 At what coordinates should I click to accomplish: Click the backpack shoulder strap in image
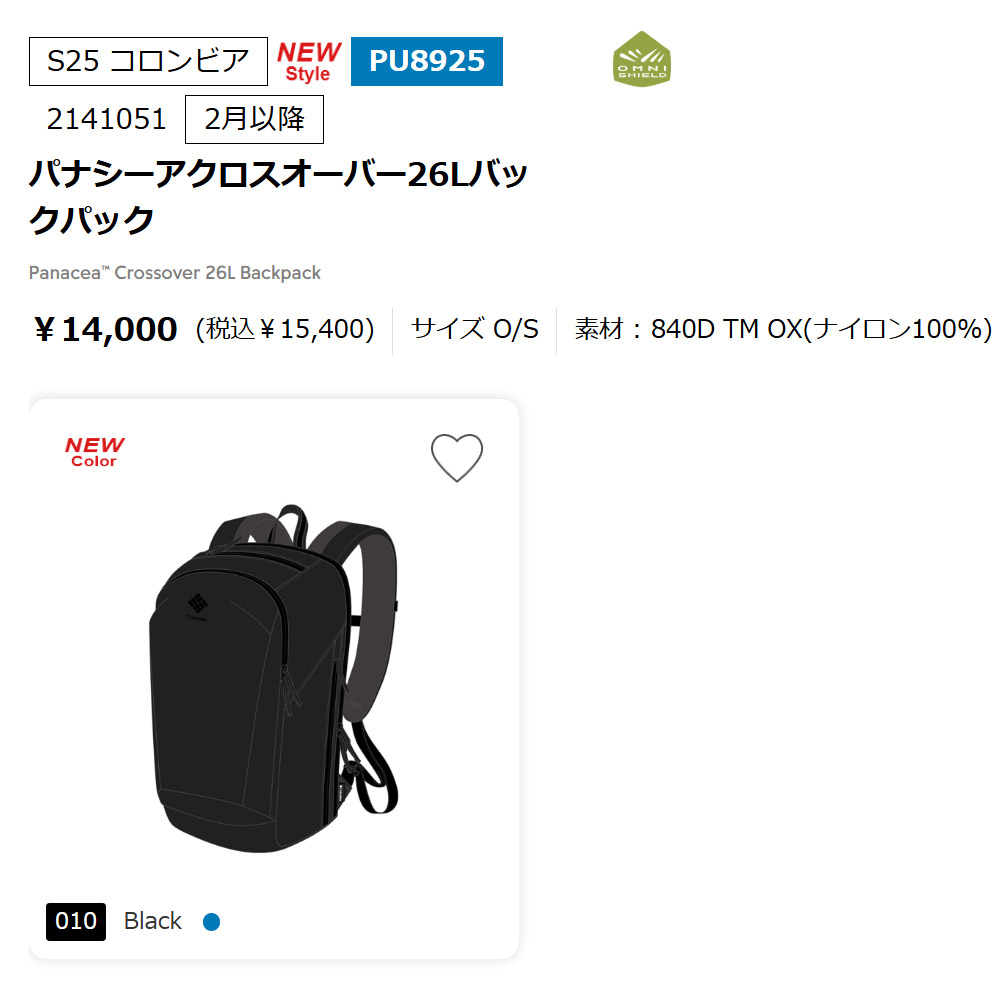coord(370,612)
